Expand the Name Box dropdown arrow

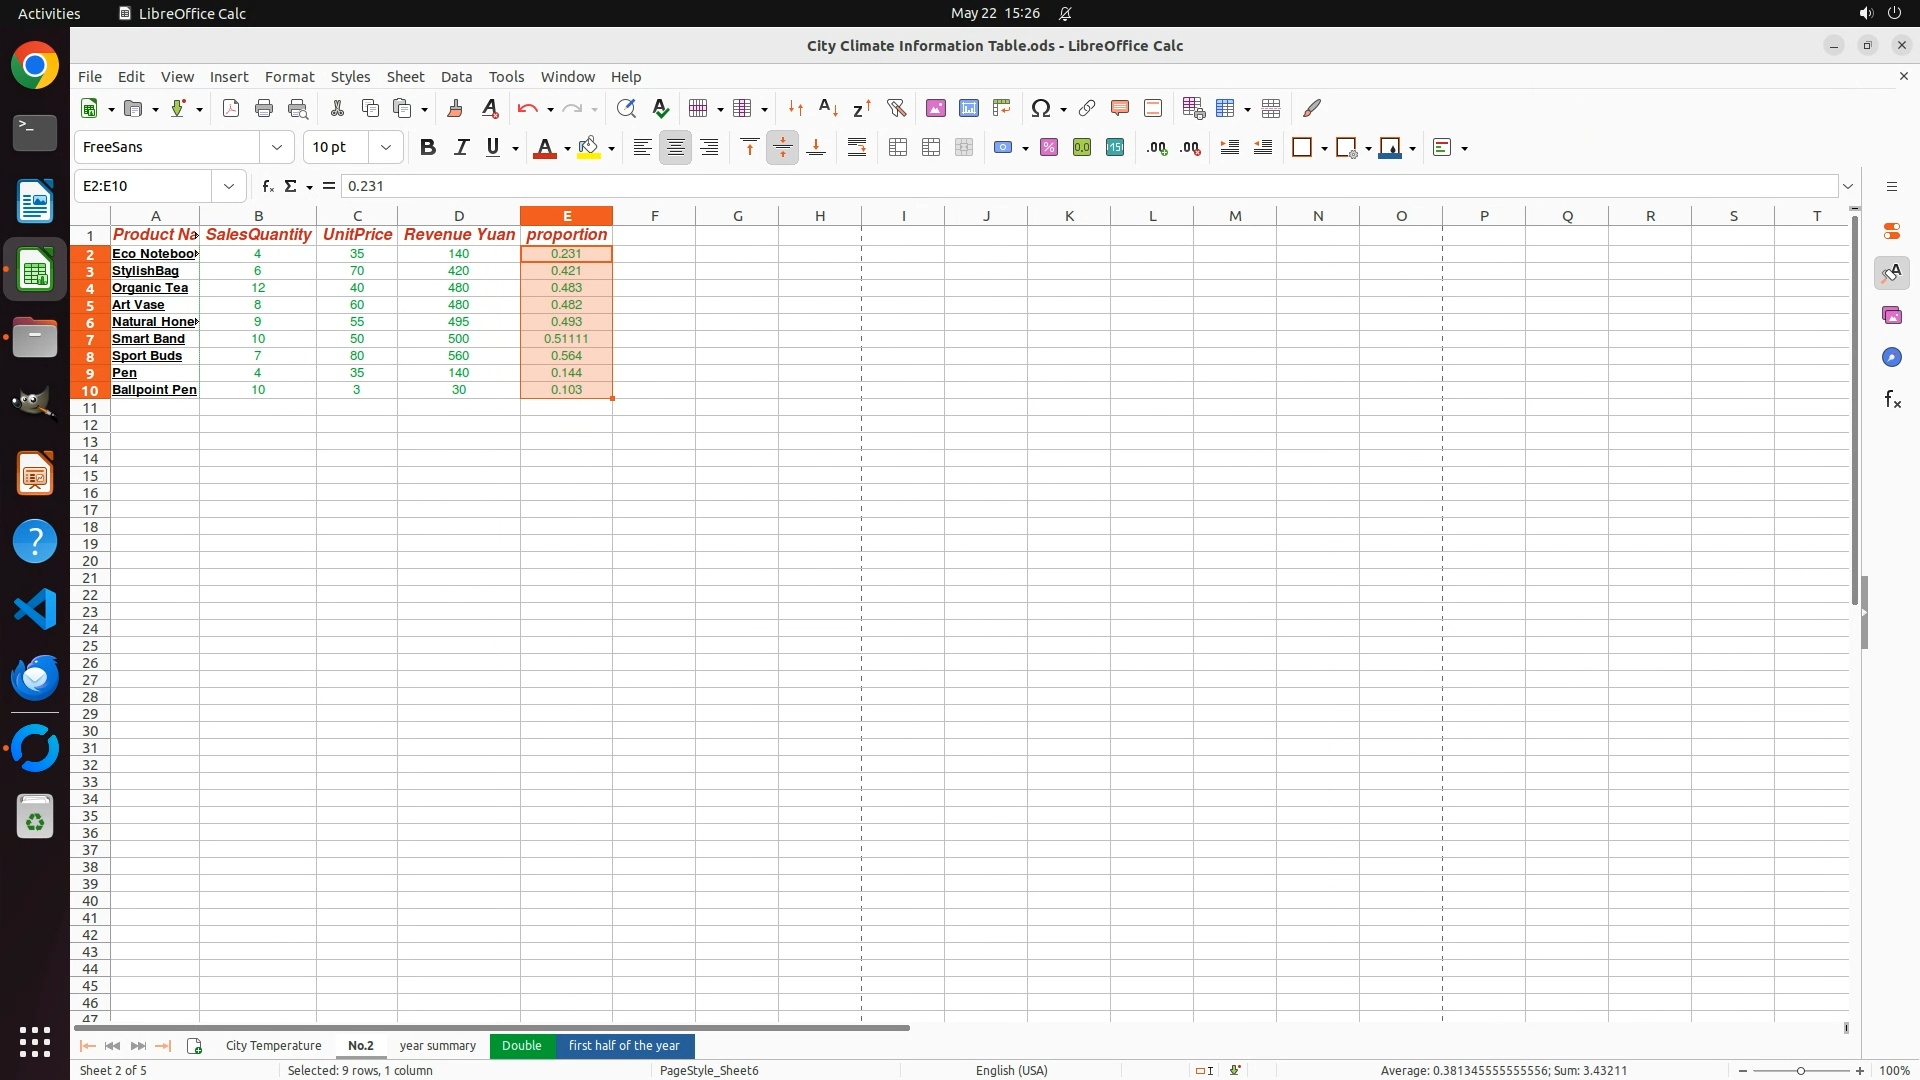(x=229, y=186)
